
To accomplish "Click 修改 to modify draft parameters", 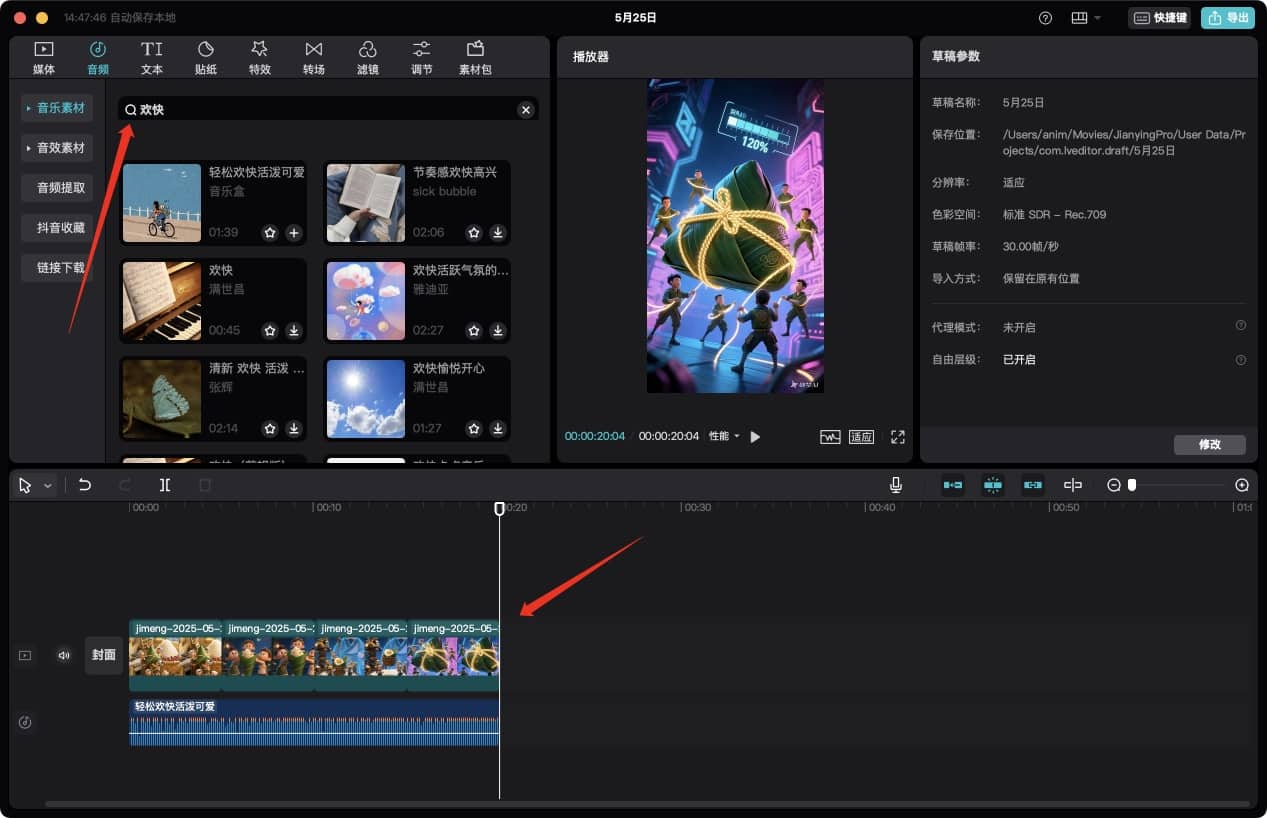I will point(1210,445).
